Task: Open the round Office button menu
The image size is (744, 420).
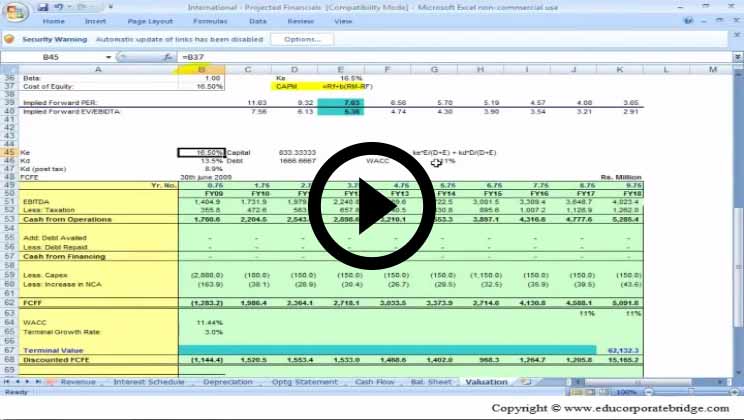Action: point(15,12)
